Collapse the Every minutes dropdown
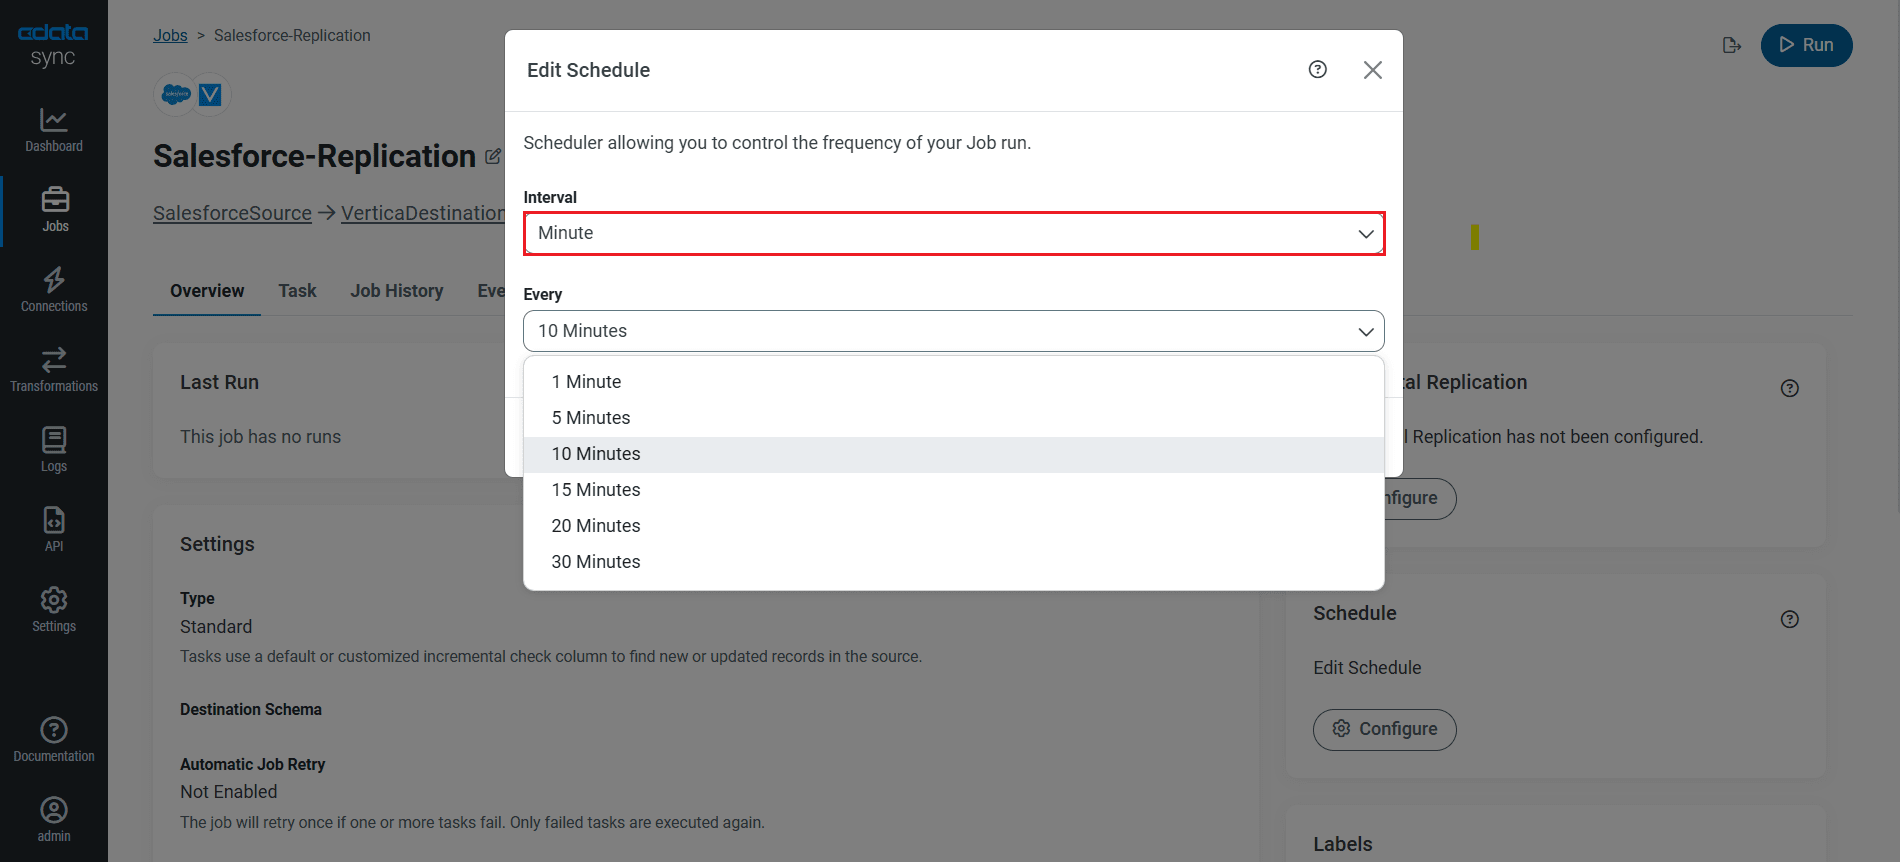This screenshot has width=1900, height=862. pos(953,331)
